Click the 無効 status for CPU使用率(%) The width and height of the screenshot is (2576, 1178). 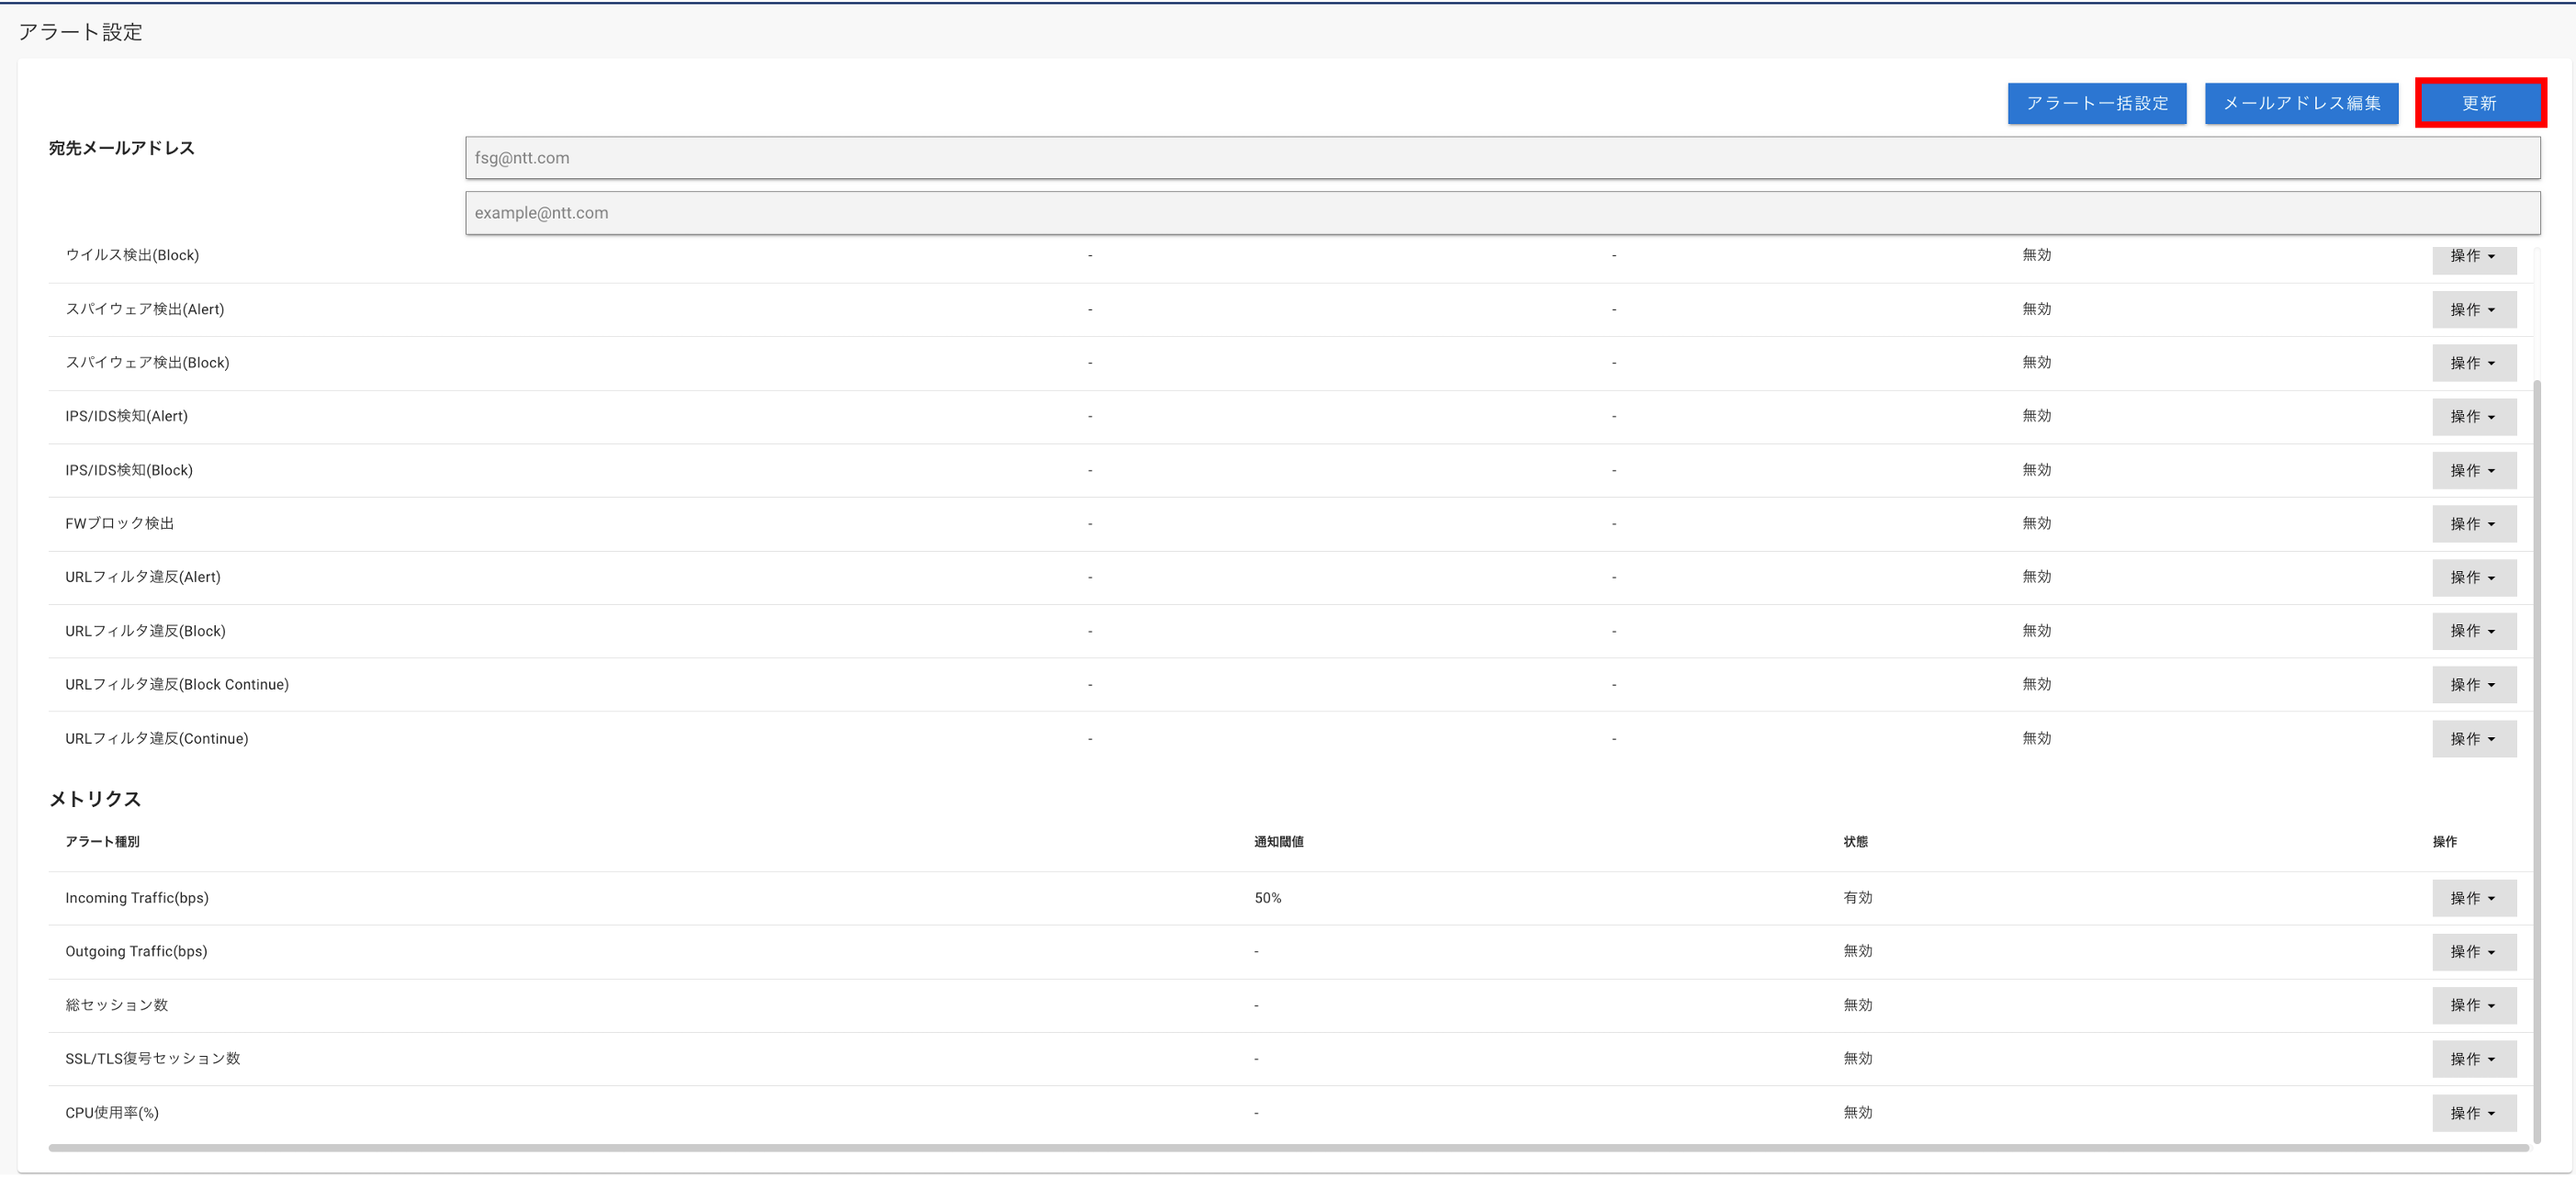pos(1857,1112)
